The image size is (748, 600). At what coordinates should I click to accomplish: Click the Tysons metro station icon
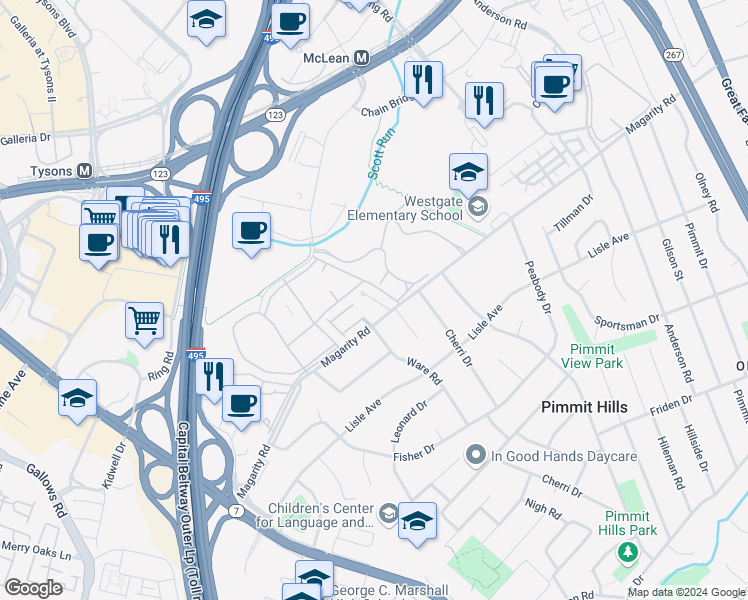(84, 171)
